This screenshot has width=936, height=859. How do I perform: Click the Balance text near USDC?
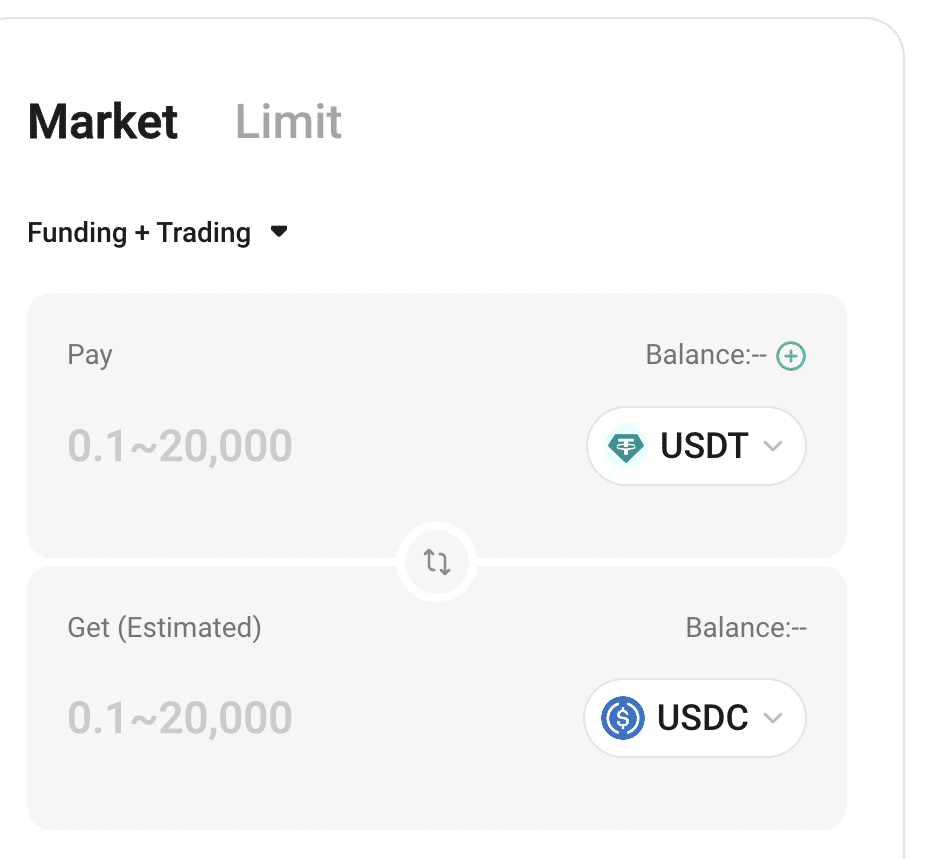[x=746, y=627]
